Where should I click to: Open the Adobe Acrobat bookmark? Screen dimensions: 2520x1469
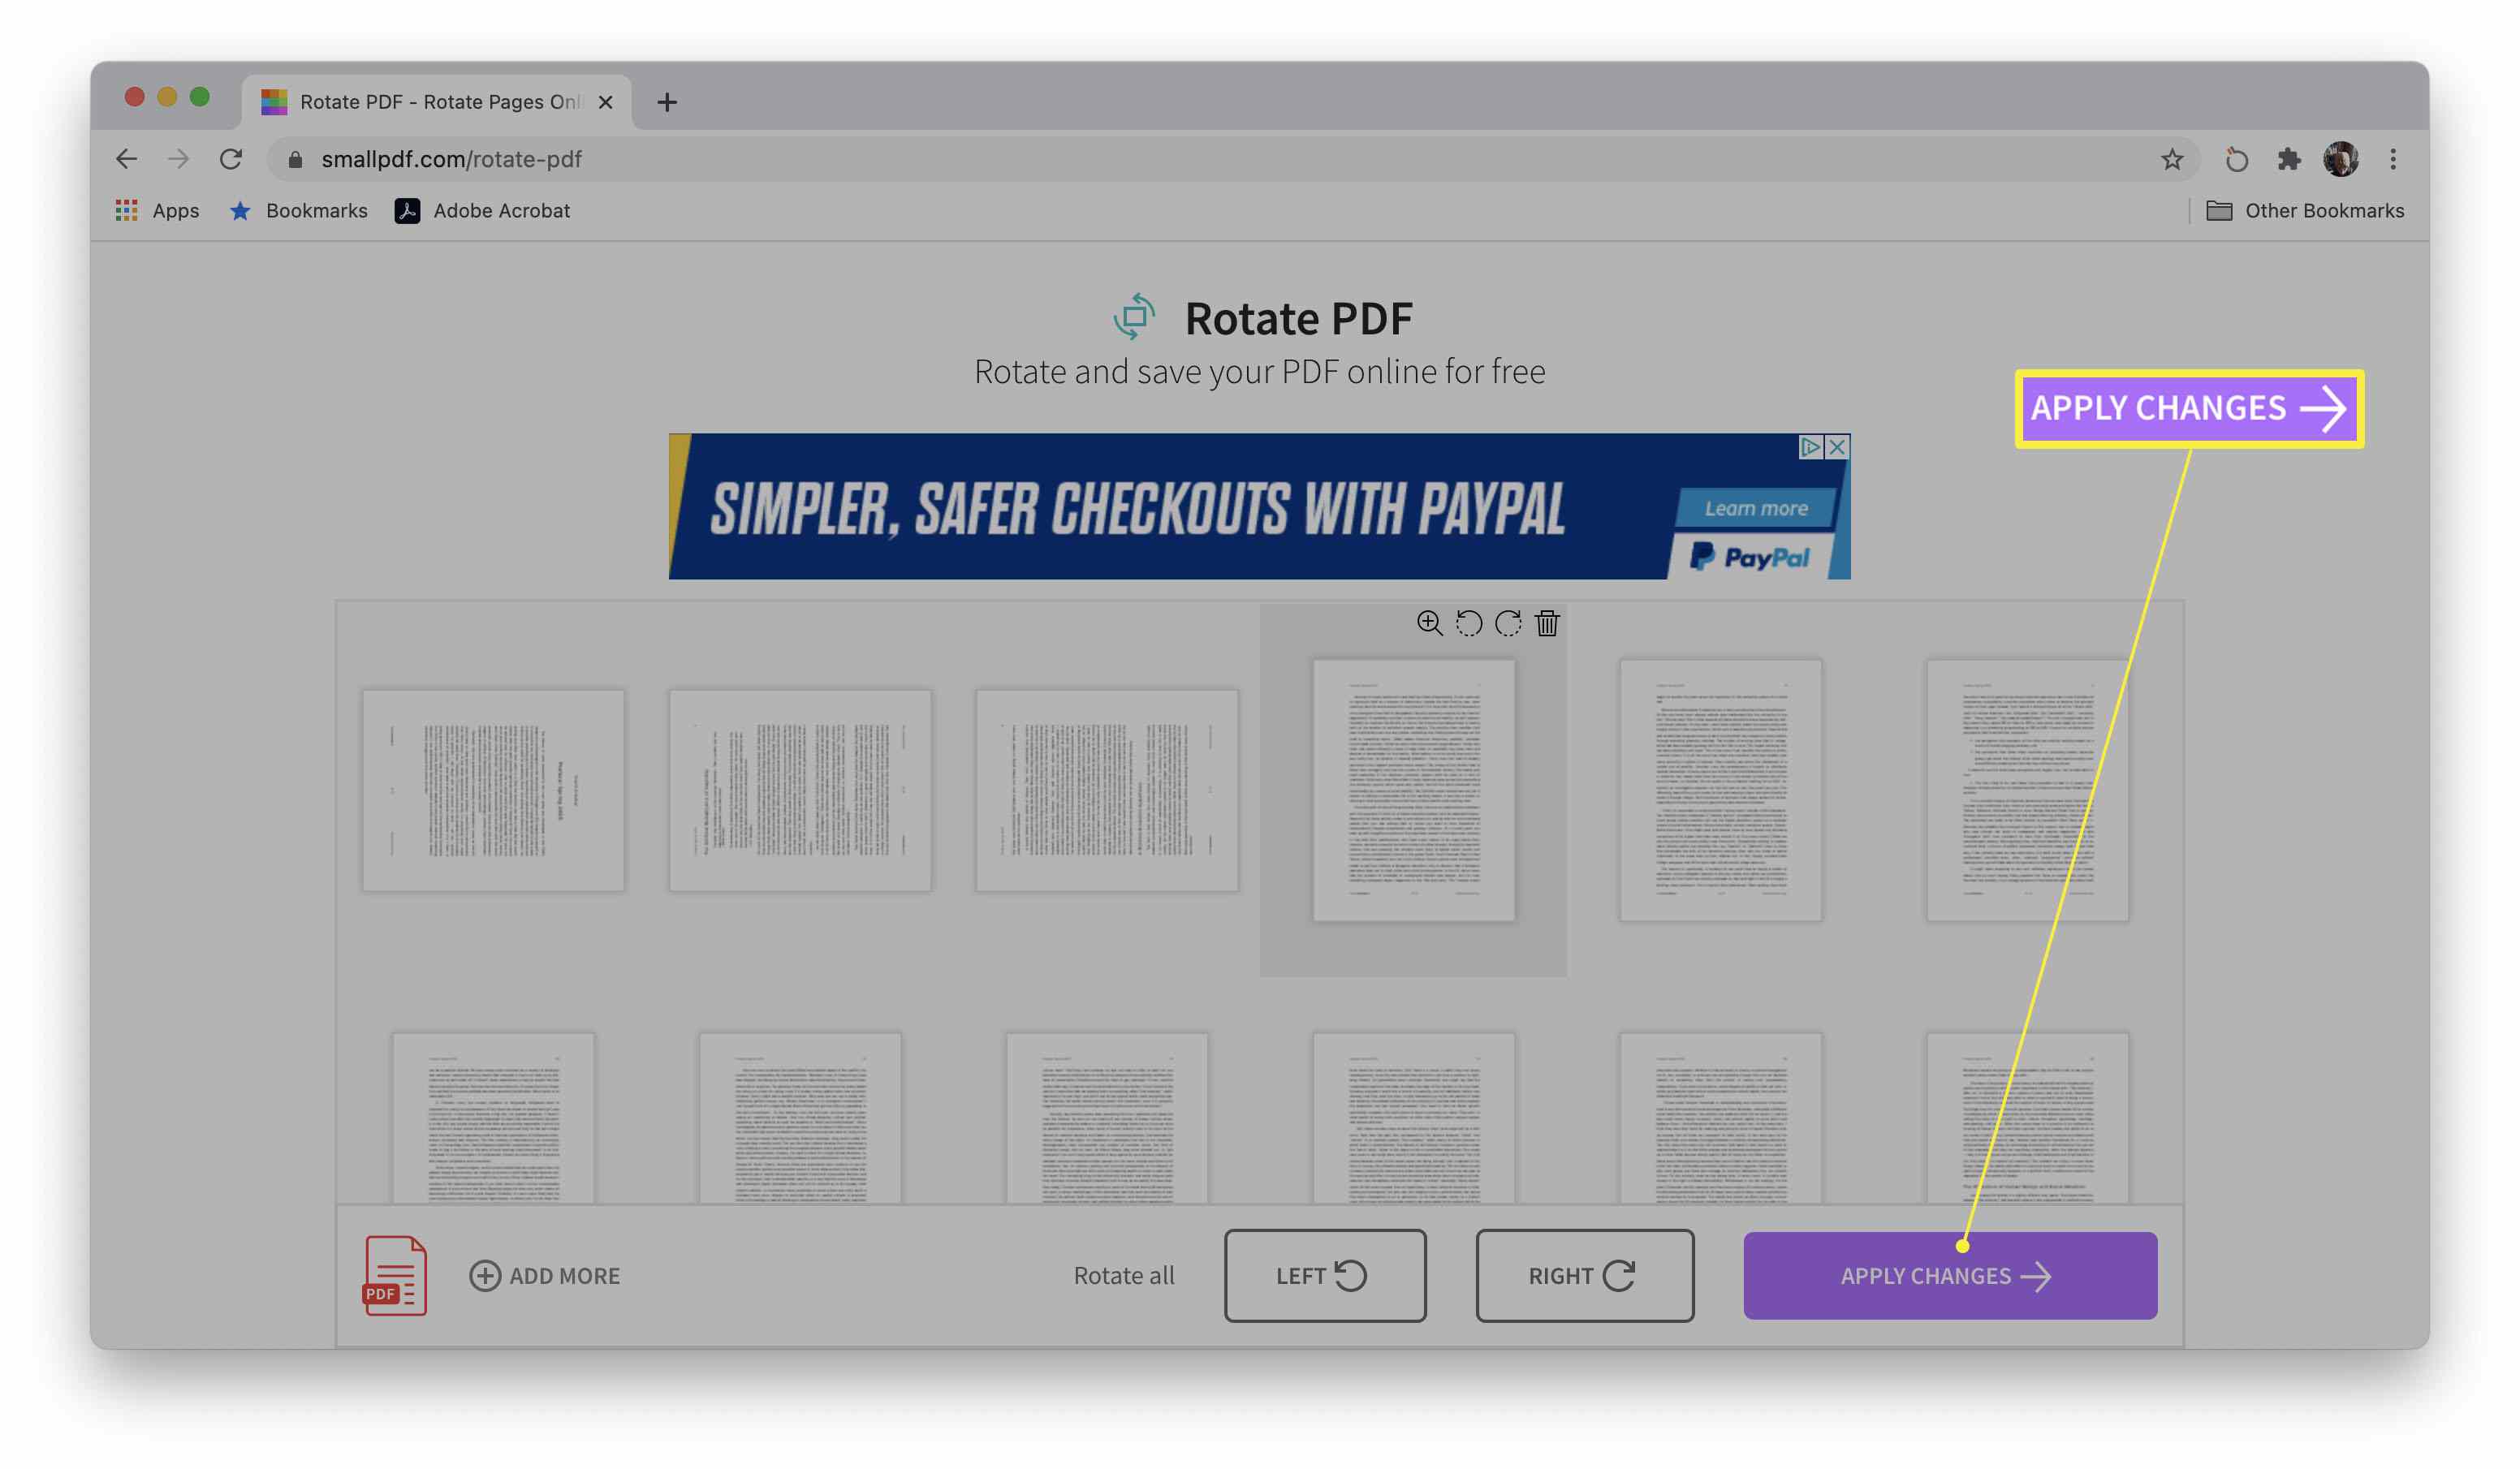(482, 211)
